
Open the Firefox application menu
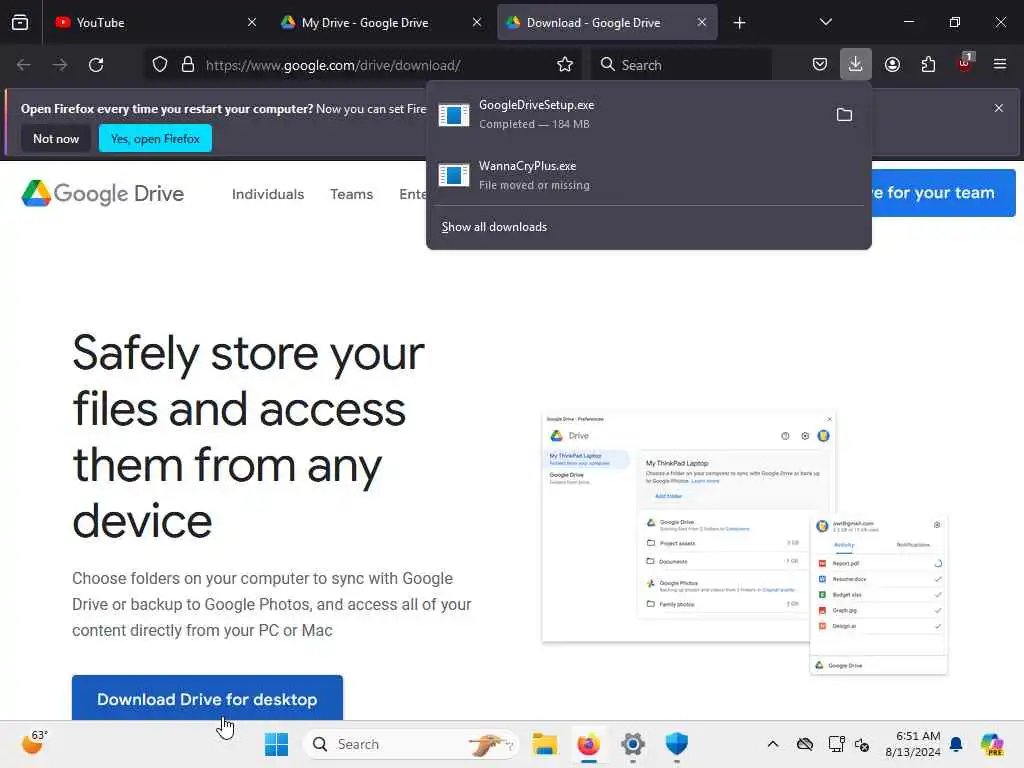tap(1000, 64)
